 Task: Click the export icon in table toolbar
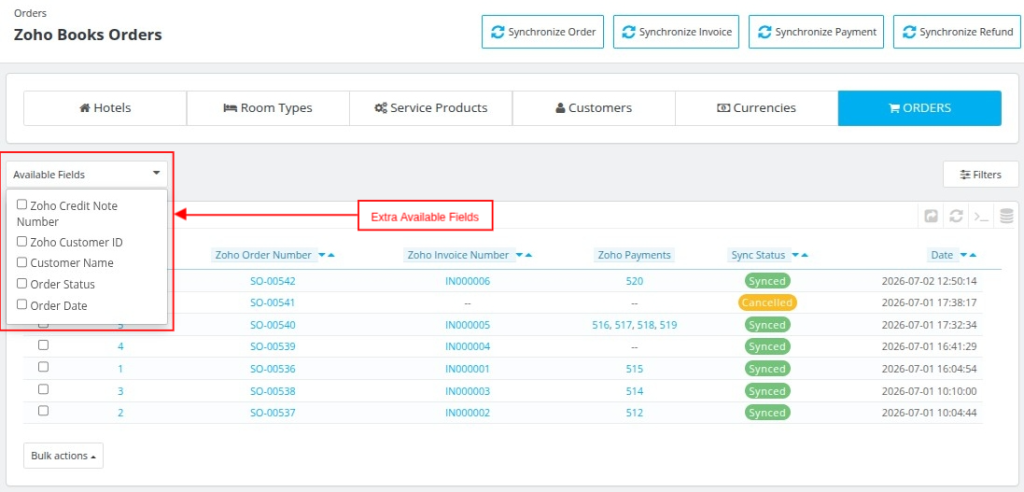click(932, 216)
